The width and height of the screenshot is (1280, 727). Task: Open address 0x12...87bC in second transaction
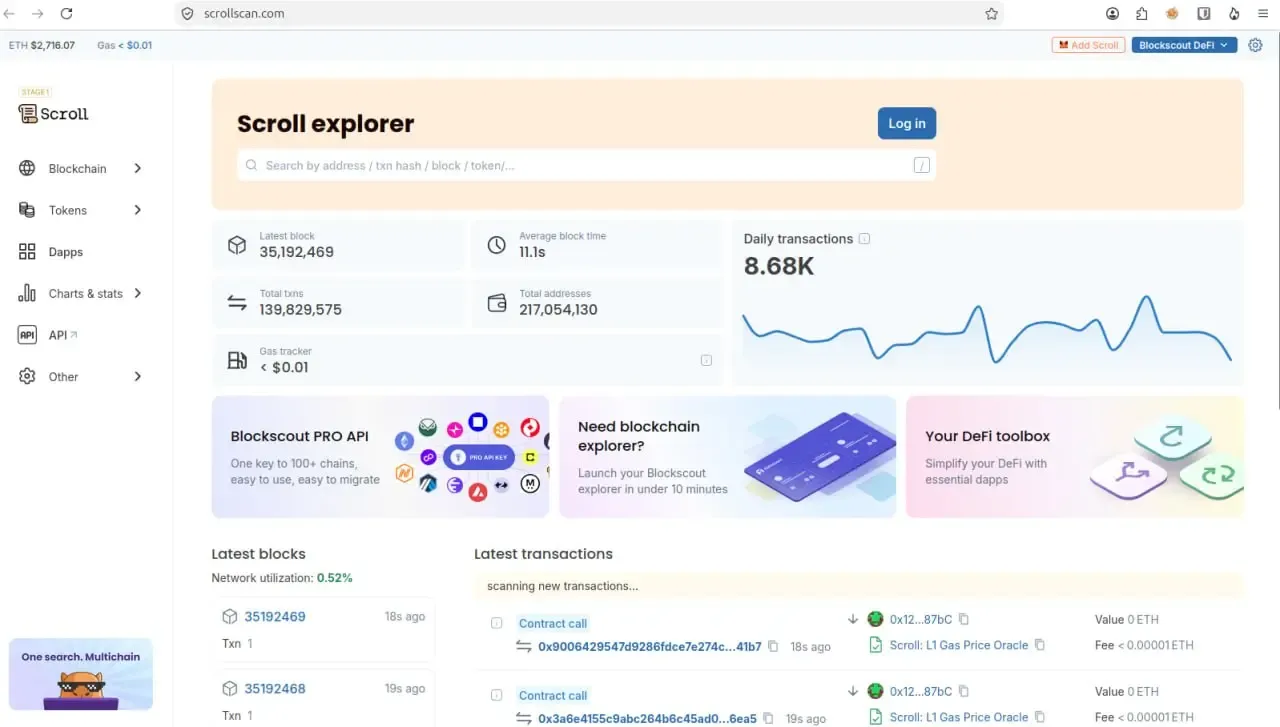pos(921,691)
